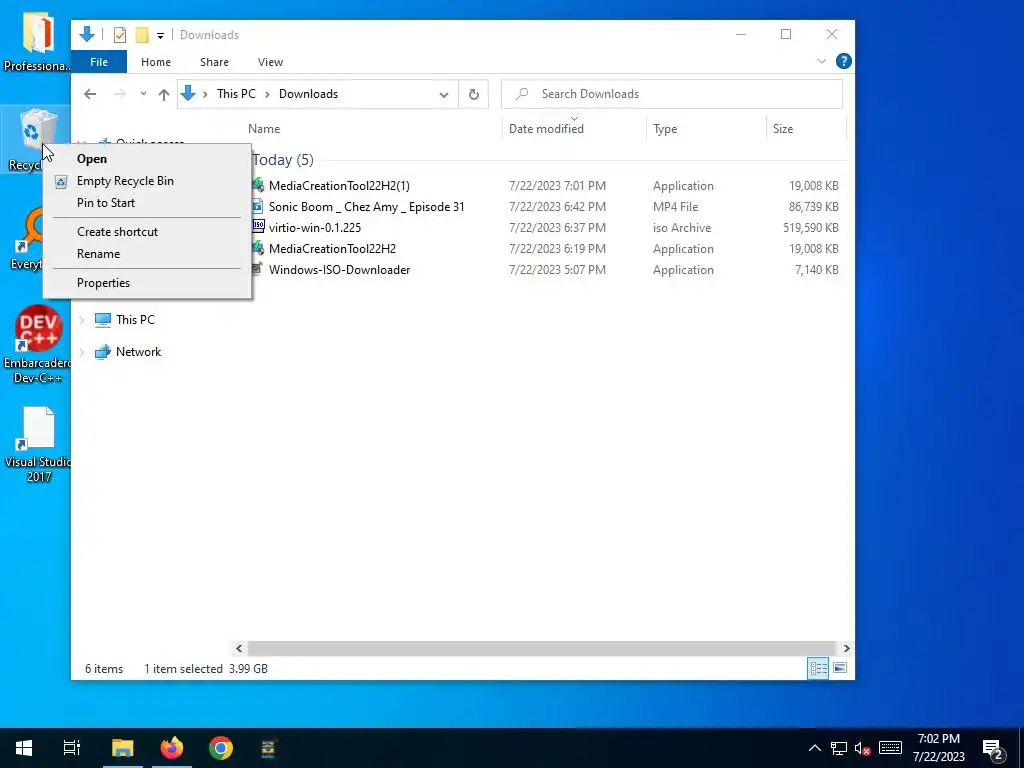Expand the Network tree node
Viewport: 1024px width, 768px height.
point(82,352)
